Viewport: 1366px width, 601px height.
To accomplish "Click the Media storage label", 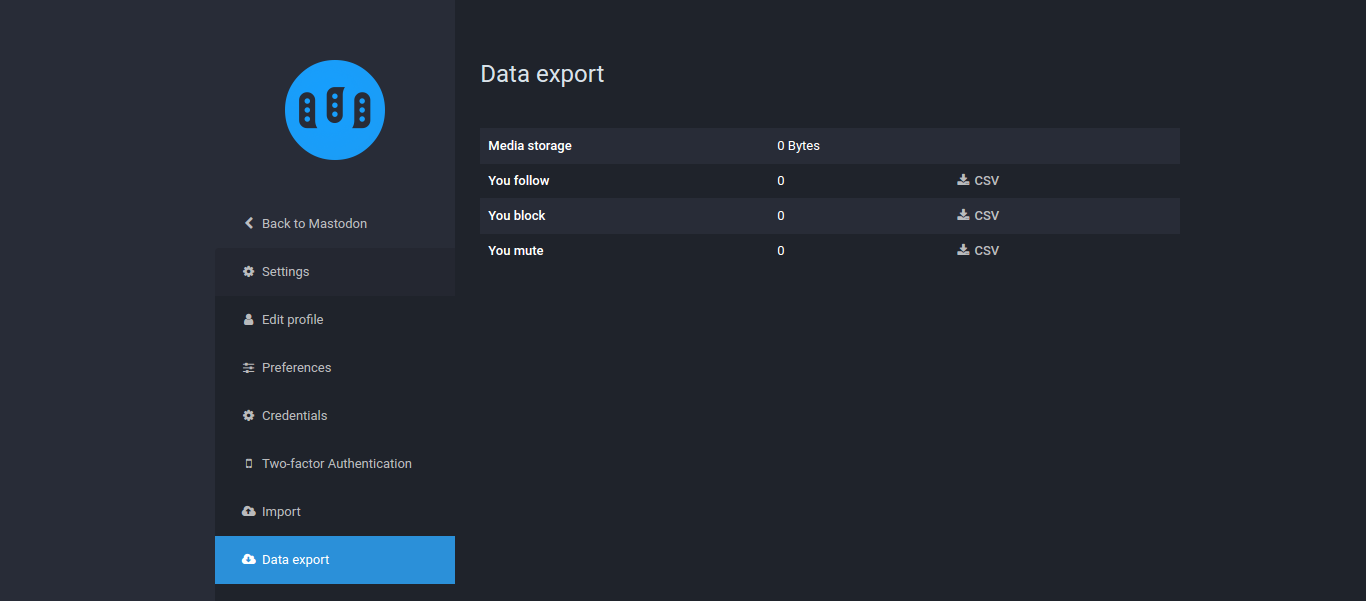I will [530, 146].
